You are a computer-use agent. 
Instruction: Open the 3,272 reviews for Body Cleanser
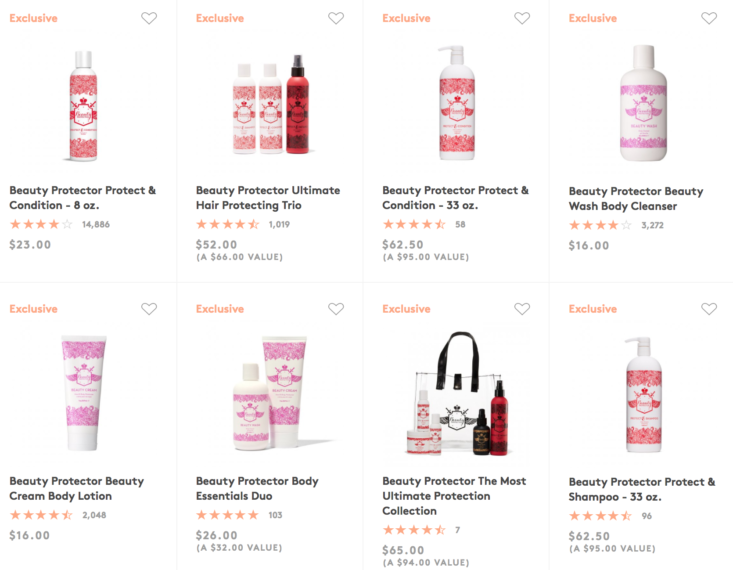[x=652, y=226]
